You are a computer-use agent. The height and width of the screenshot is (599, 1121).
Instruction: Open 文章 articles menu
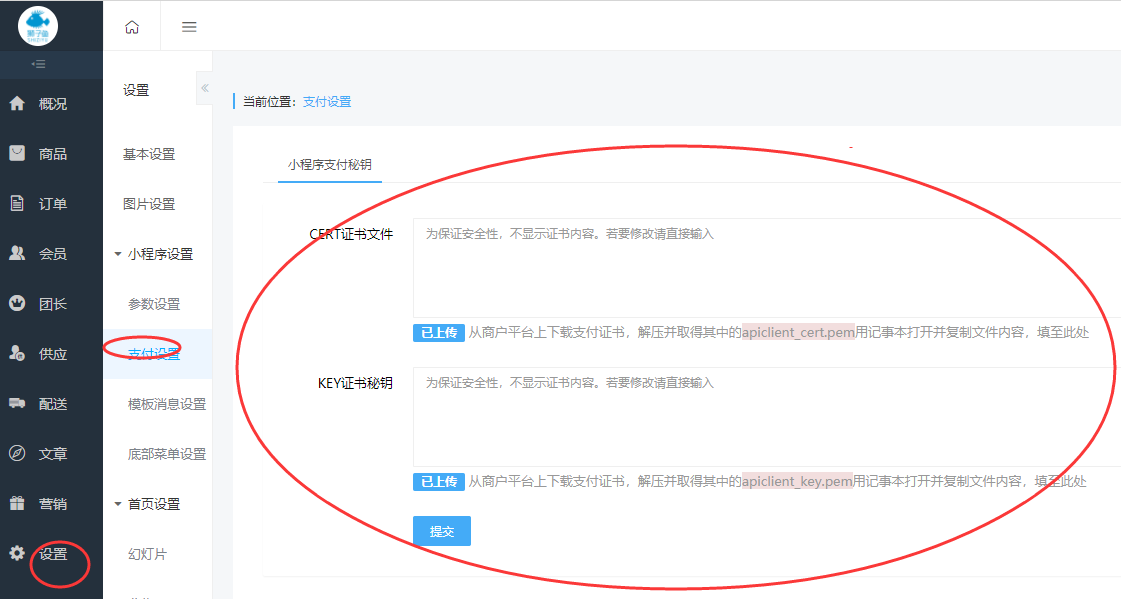click(x=53, y=454)
